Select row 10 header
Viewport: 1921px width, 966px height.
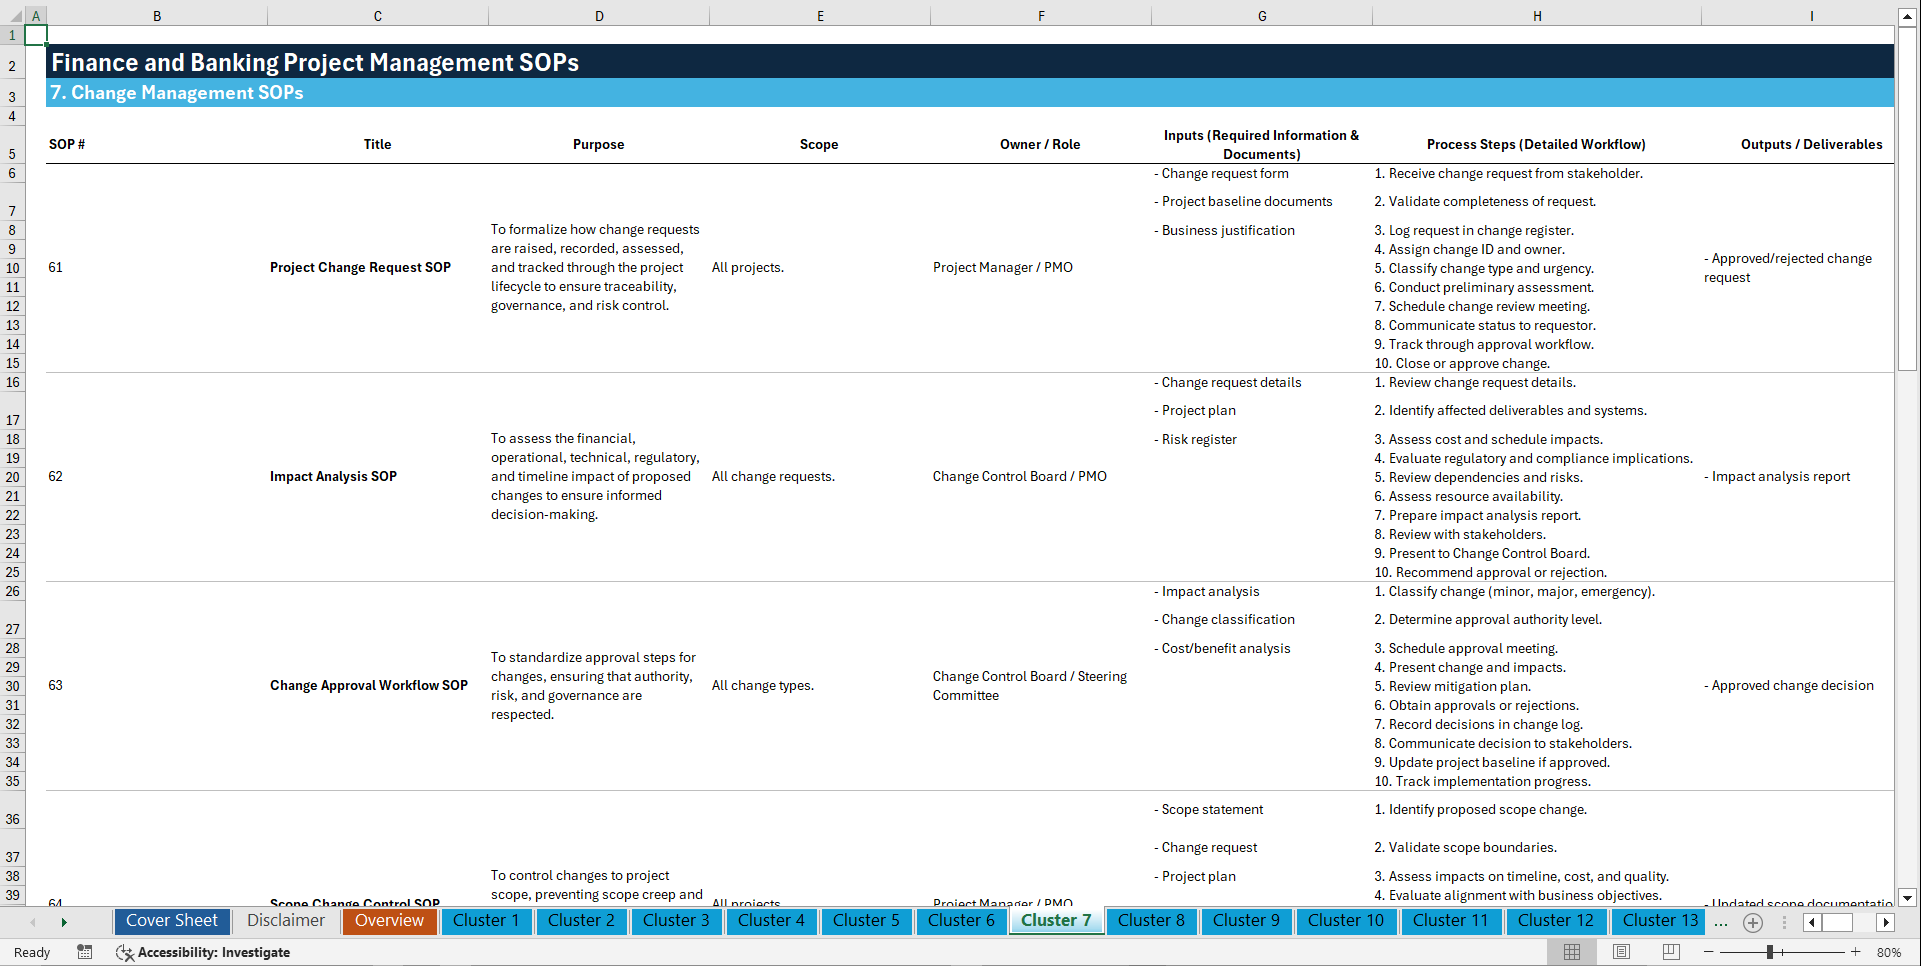[12, 268]
